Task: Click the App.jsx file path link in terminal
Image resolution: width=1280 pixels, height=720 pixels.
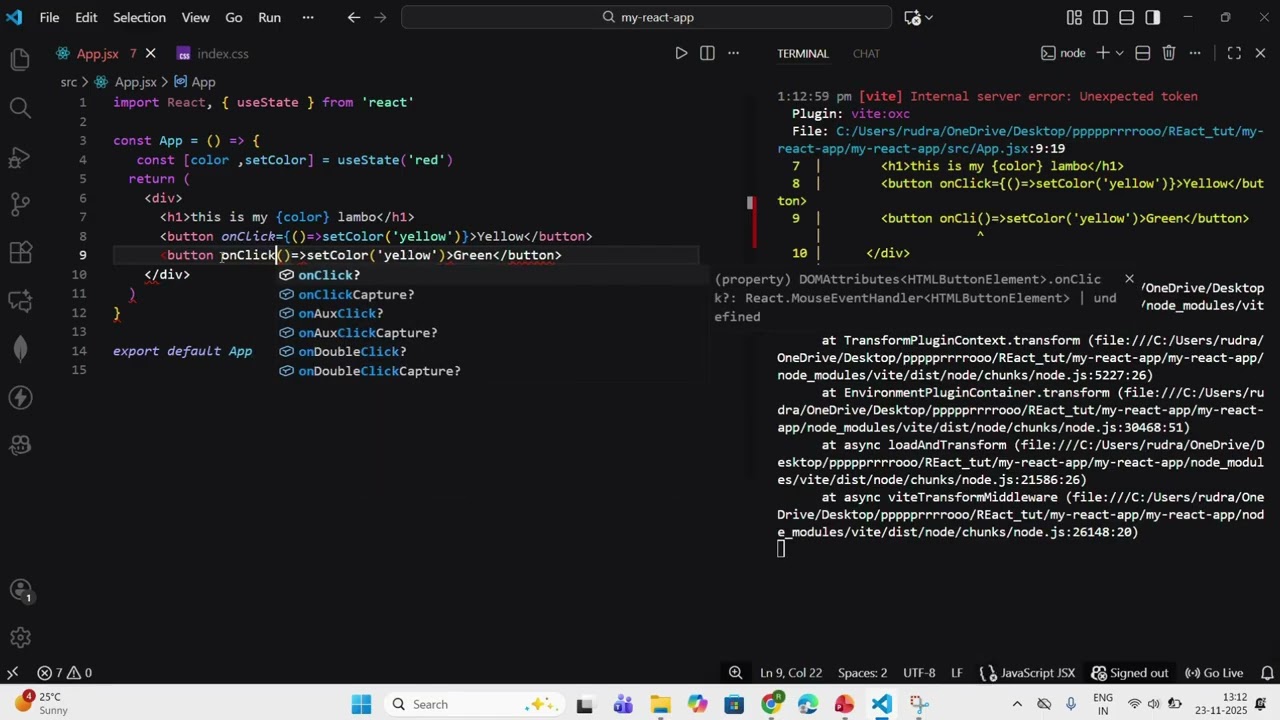Action: click(1021, 140)
